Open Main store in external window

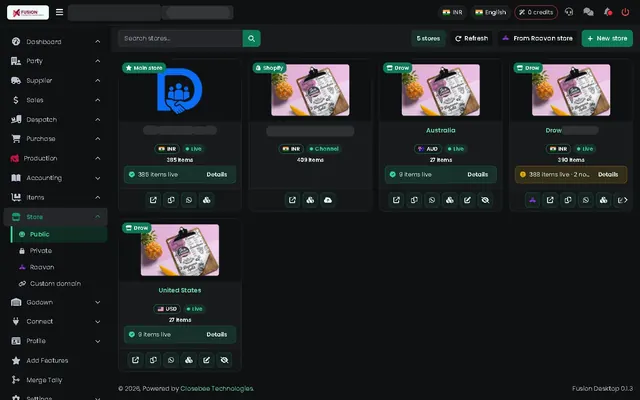coord(153,200)
